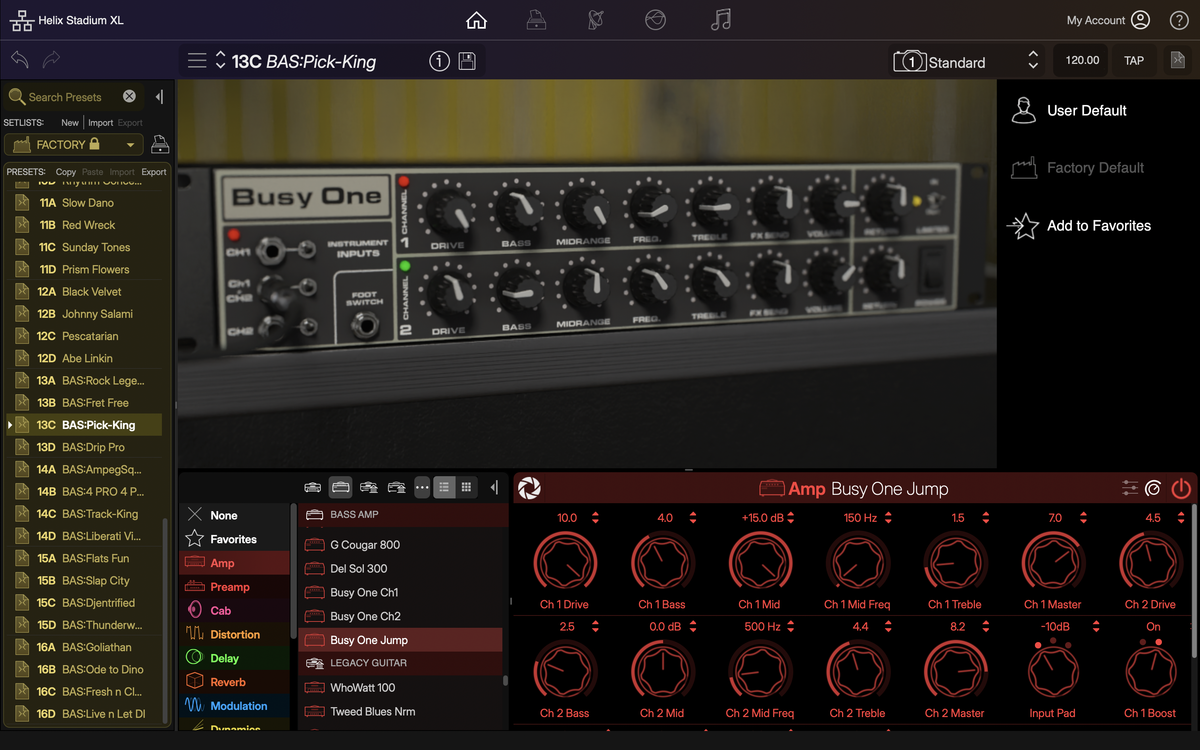Open preset info icon next to BAS:Pick-King
Viewport: 1200px width, 750px height.
(439, 61)
